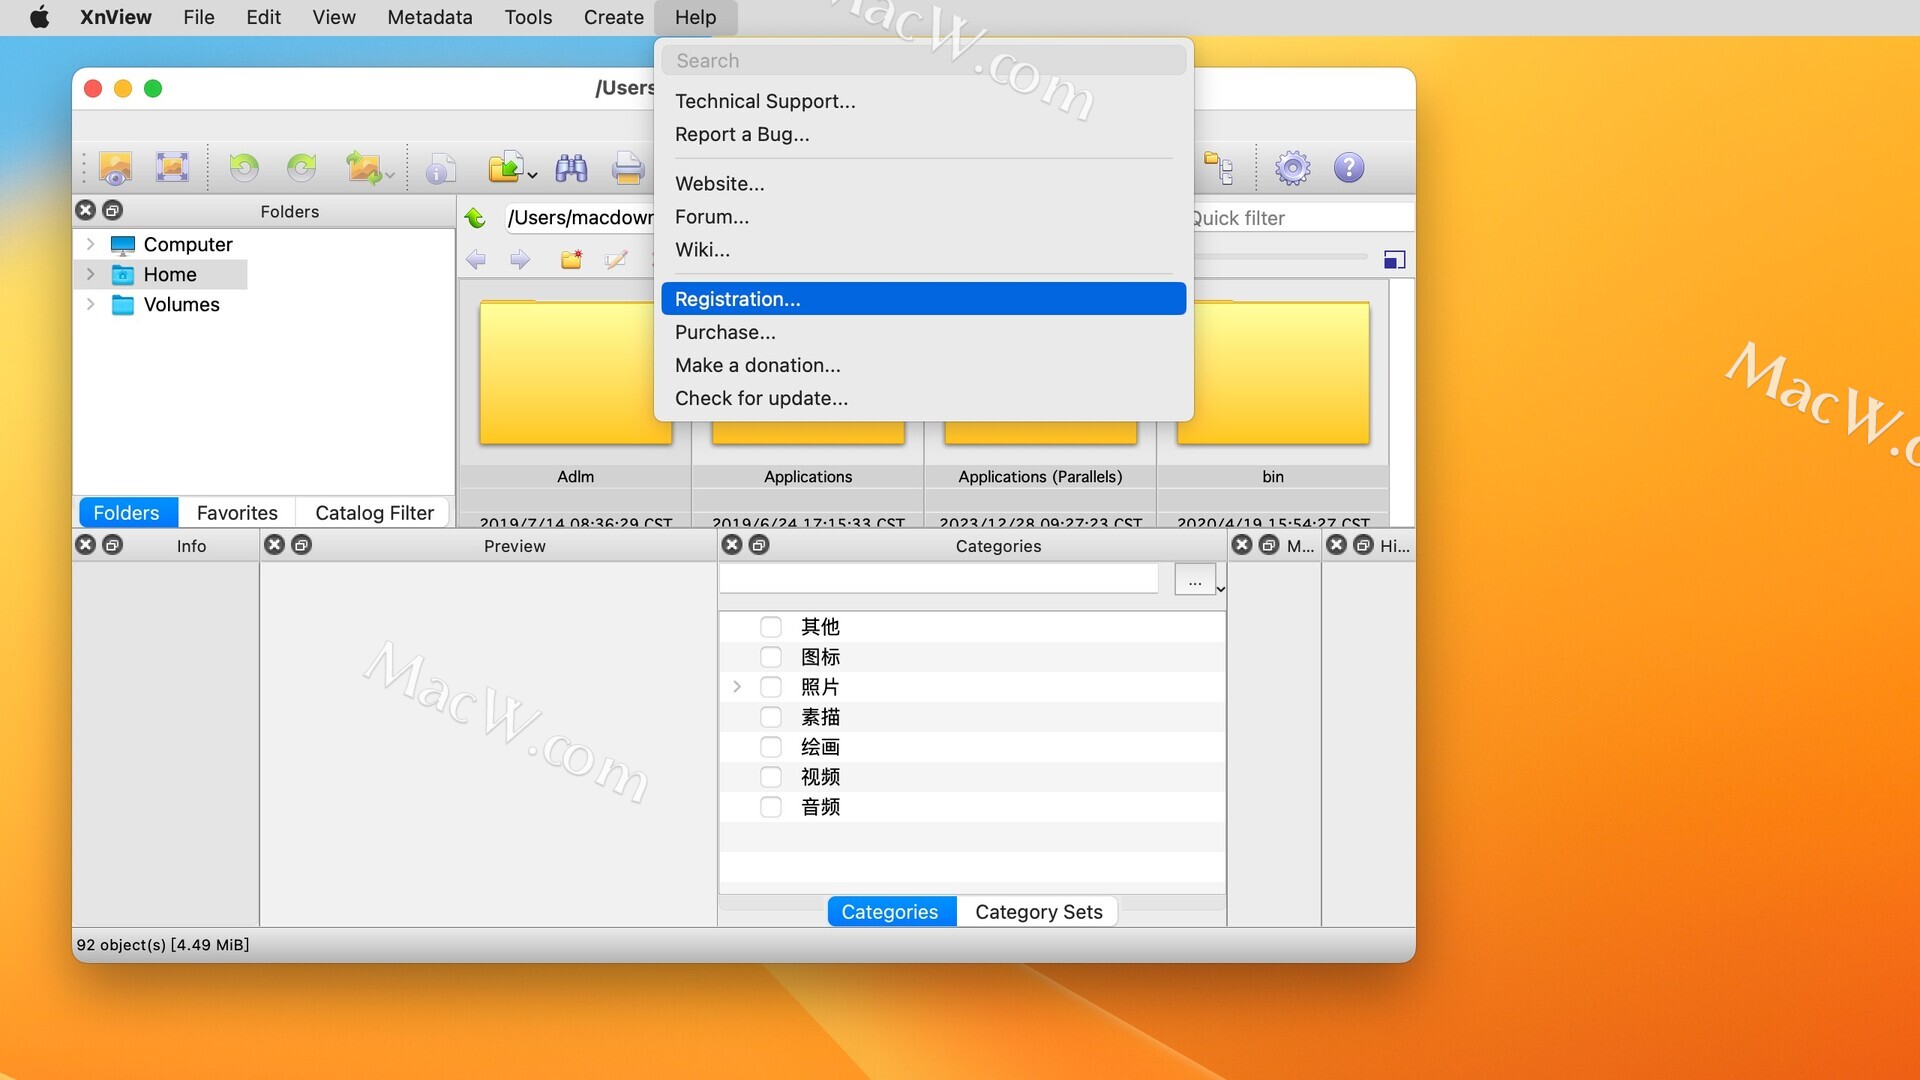Click the purple question mark help icon
The image size is (1920, 1080).
pyautogui.click(x=1349, y=167)
